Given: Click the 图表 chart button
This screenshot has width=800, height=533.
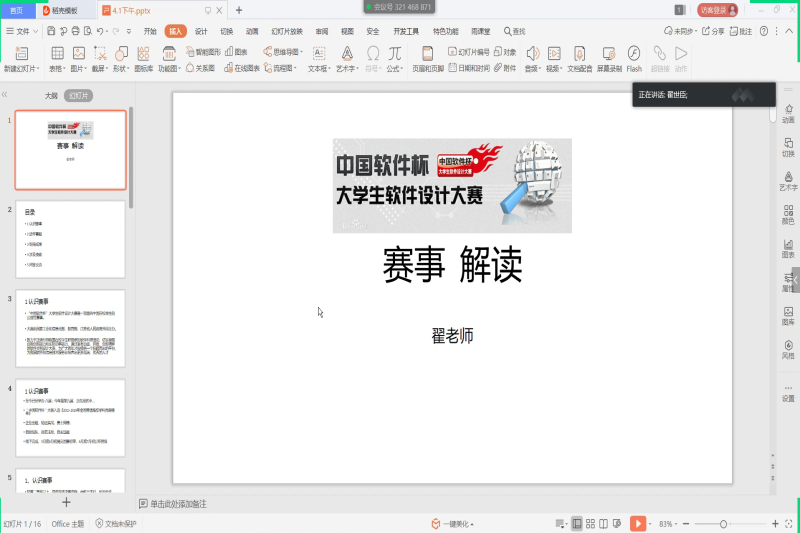Looking at the screenshot, I should [236, 52].
